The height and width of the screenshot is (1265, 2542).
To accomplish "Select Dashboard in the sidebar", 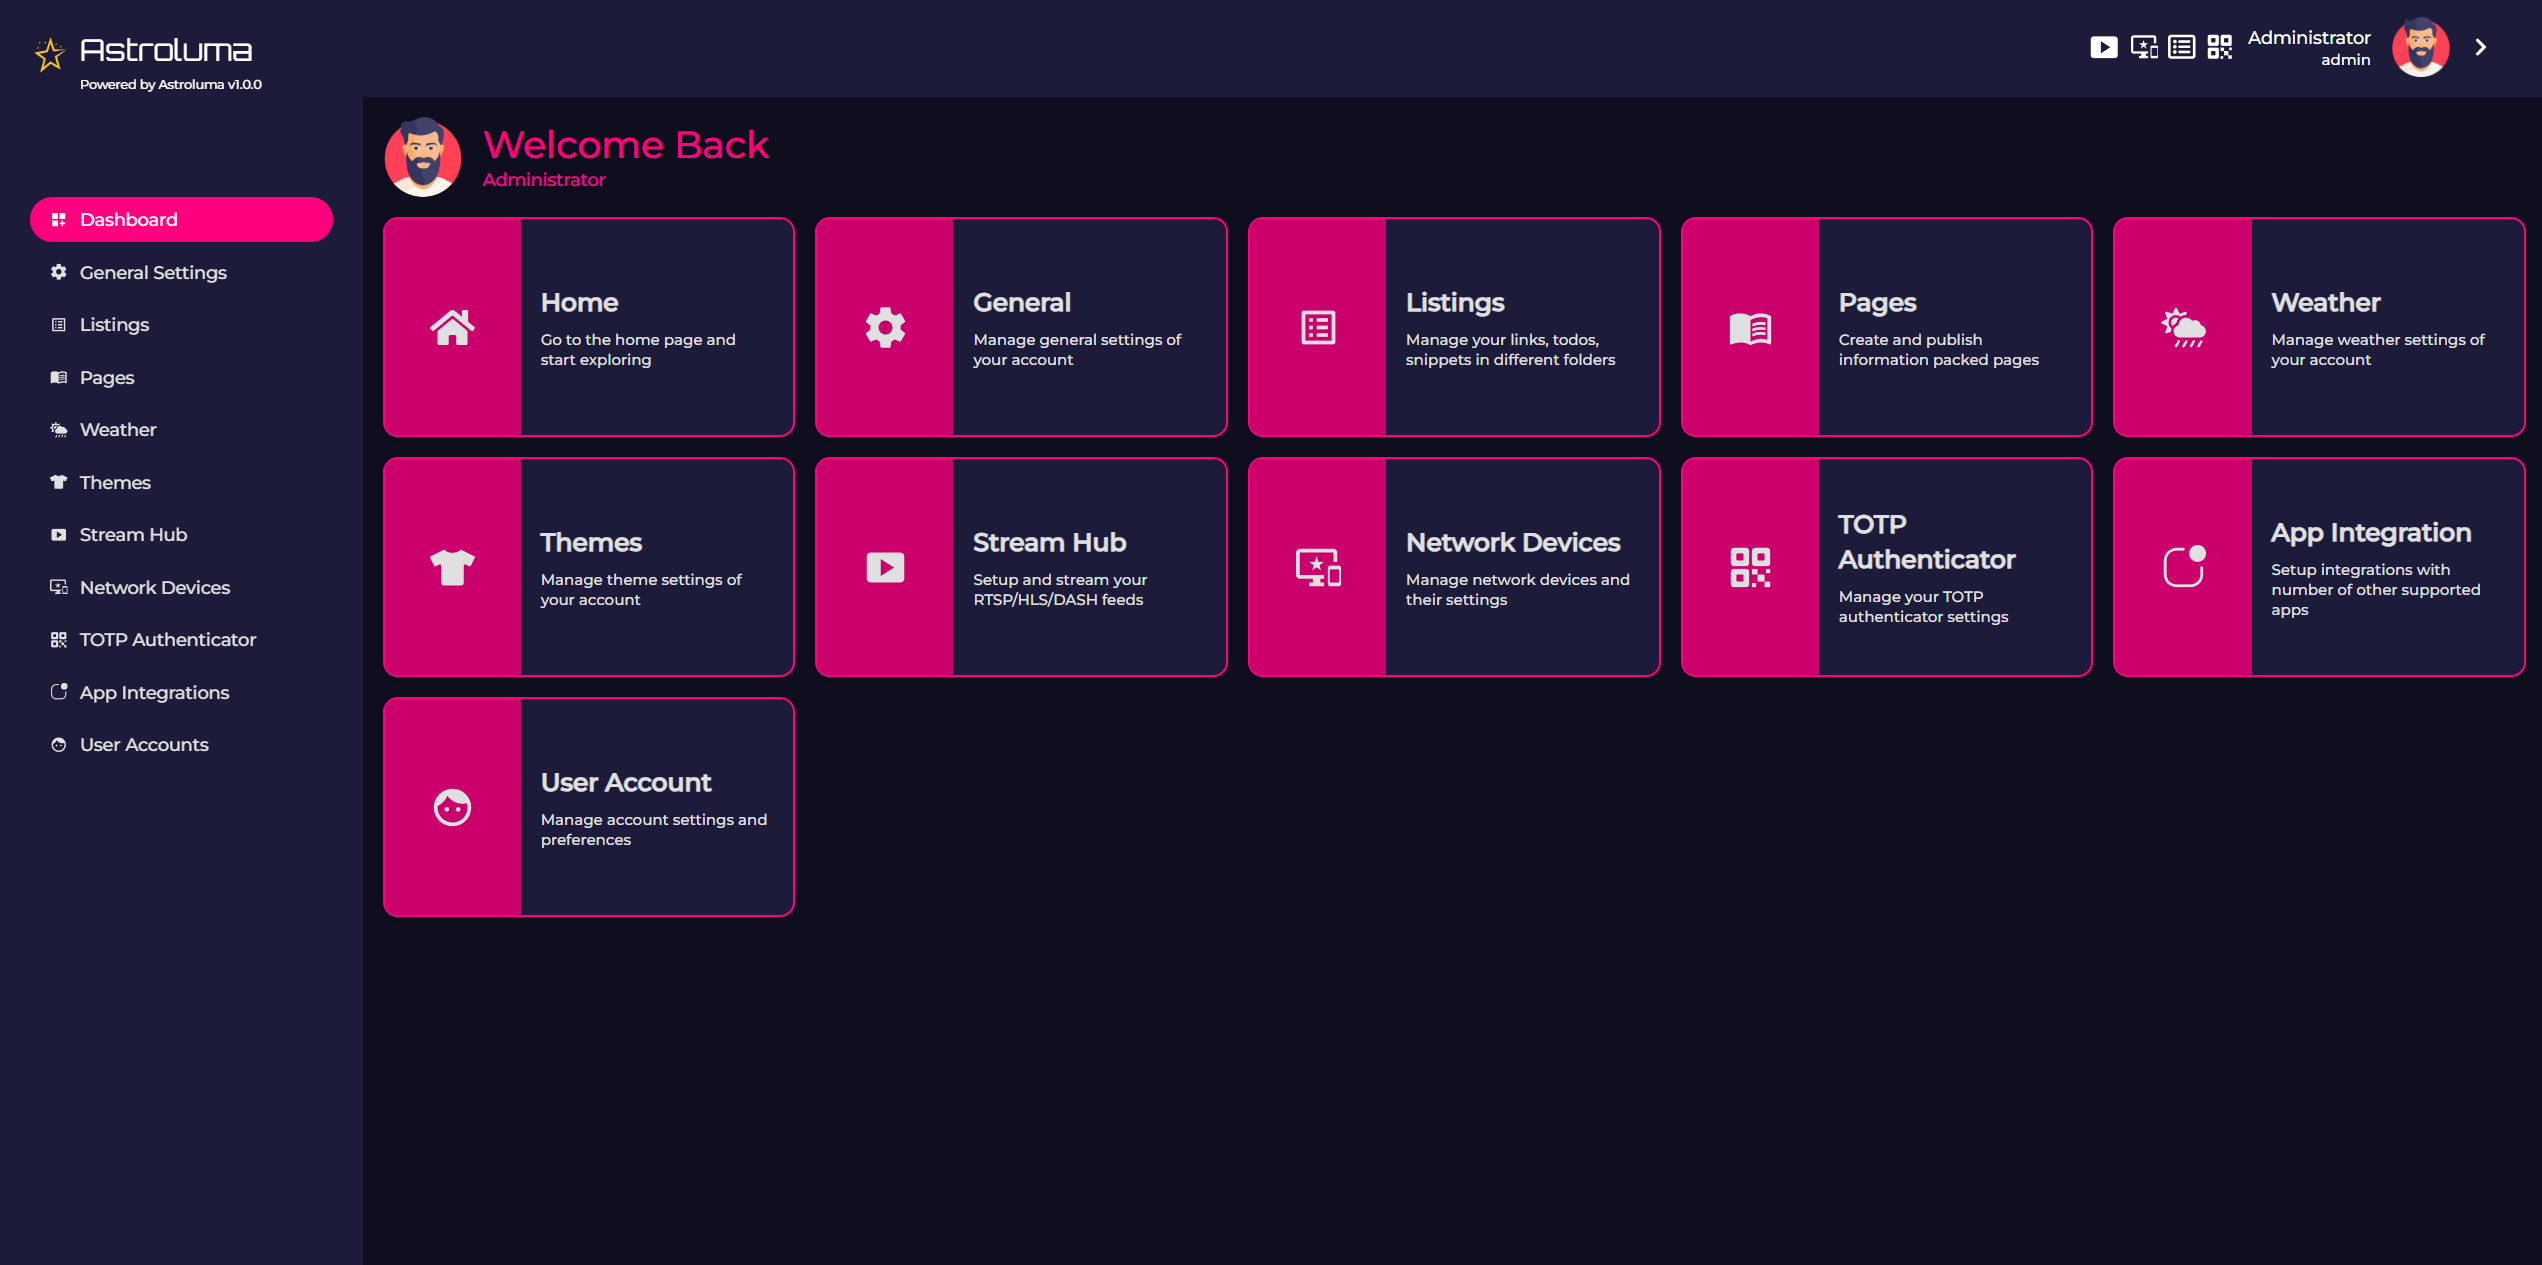I will tap(181, 219).
